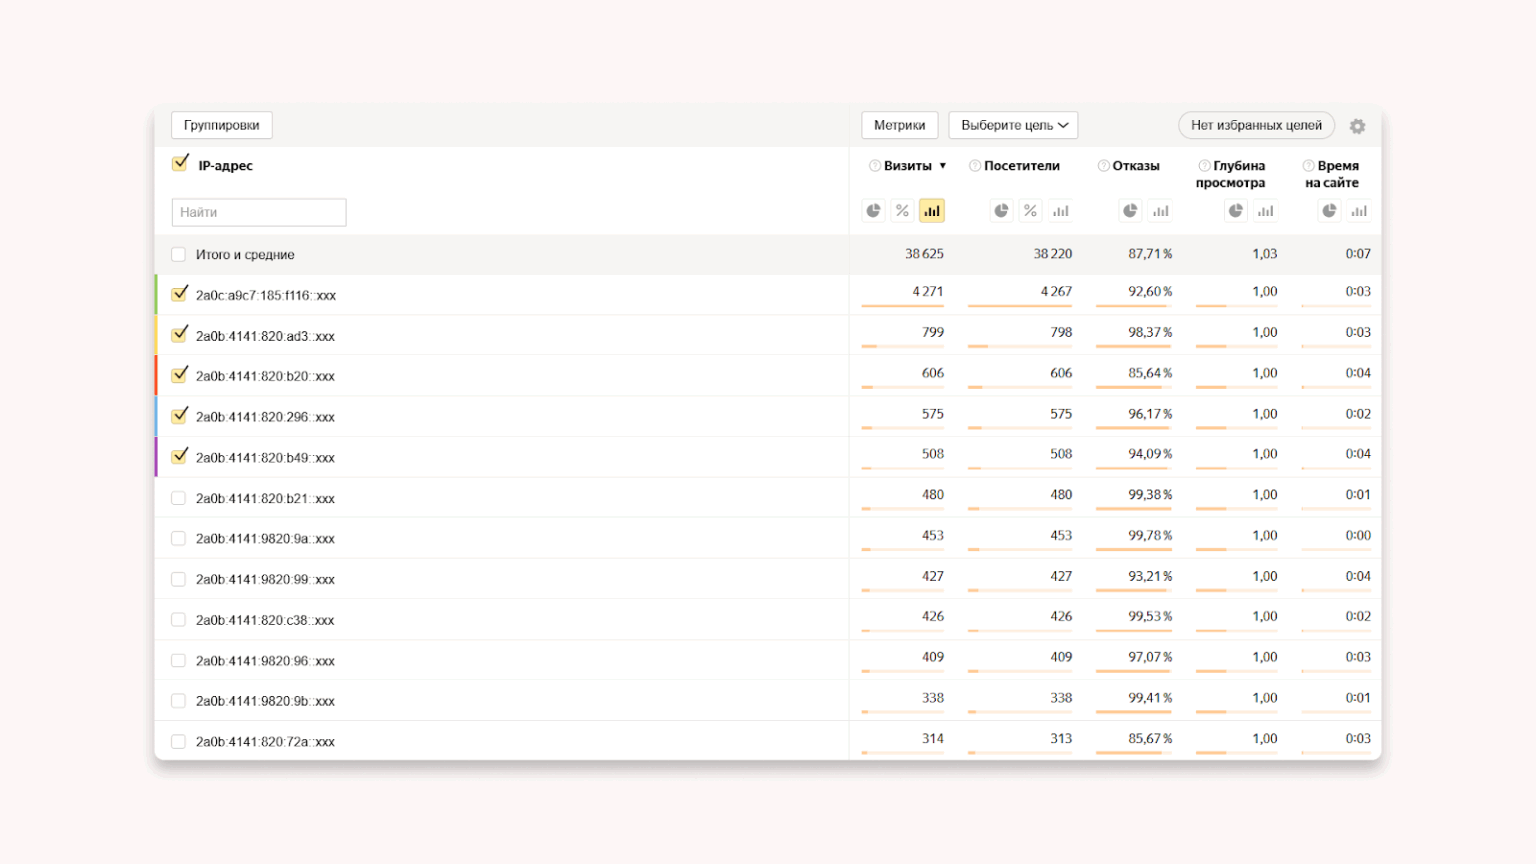Viewport: 1536px width, 864px height.
Task: Select pie chart icon under Посетители
Action: (x=1001, y=211)
